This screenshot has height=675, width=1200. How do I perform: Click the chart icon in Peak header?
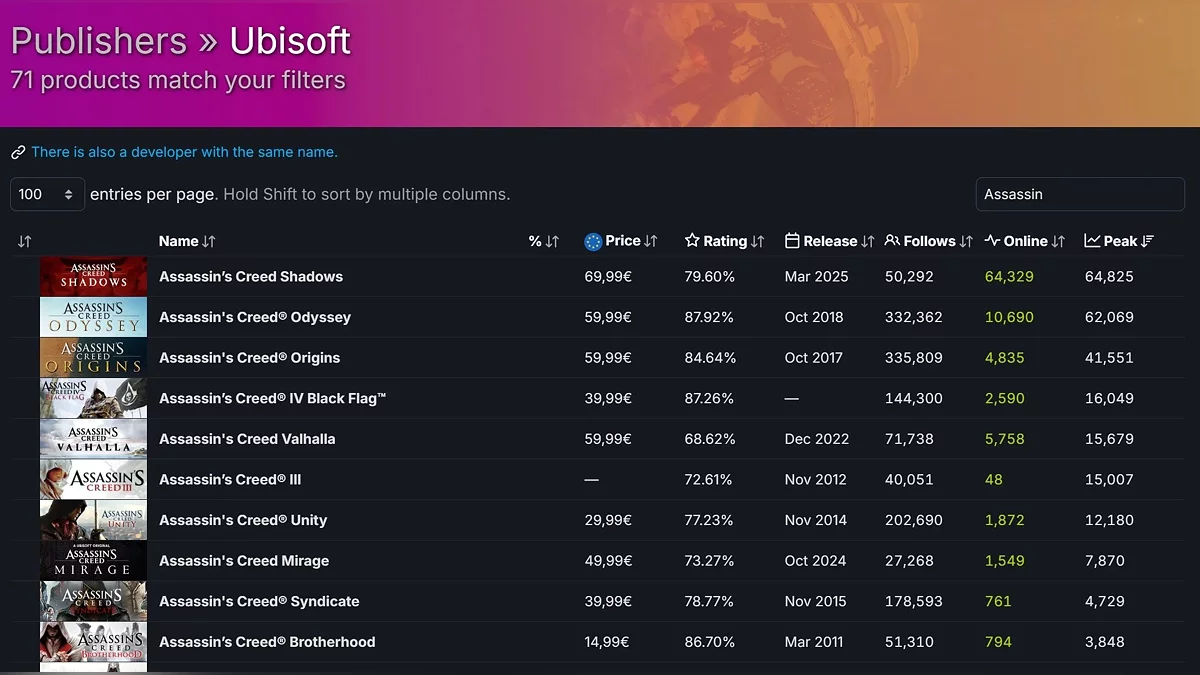[x=1092, y=241]
